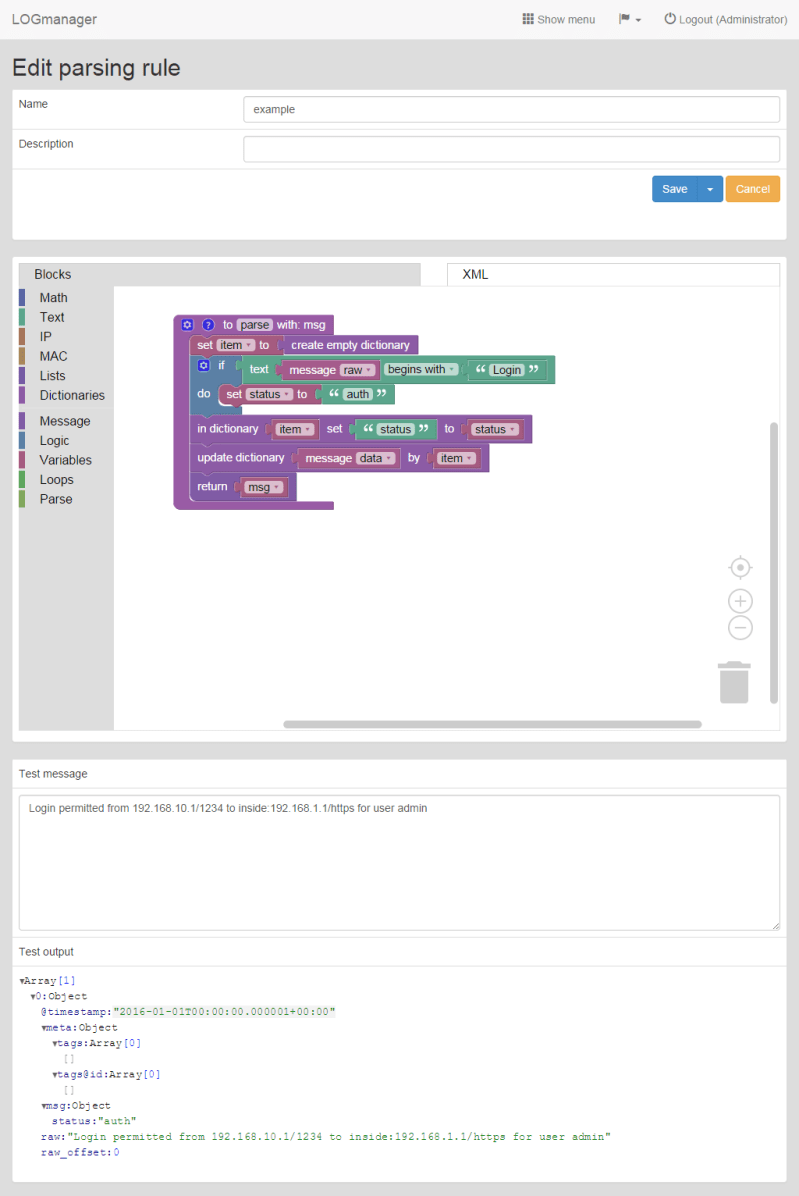799x1196 pixels.
Task: Collapse the 0:Object node
Action: (x=33, y=996)
